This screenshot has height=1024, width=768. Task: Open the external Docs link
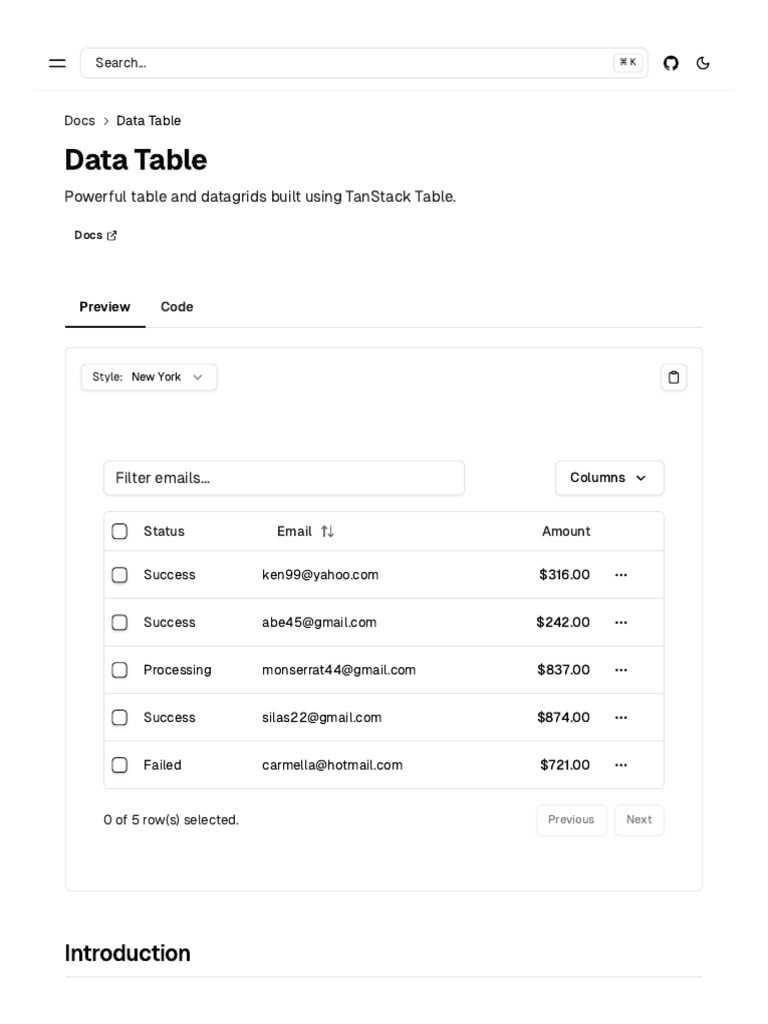click(95, 235)
